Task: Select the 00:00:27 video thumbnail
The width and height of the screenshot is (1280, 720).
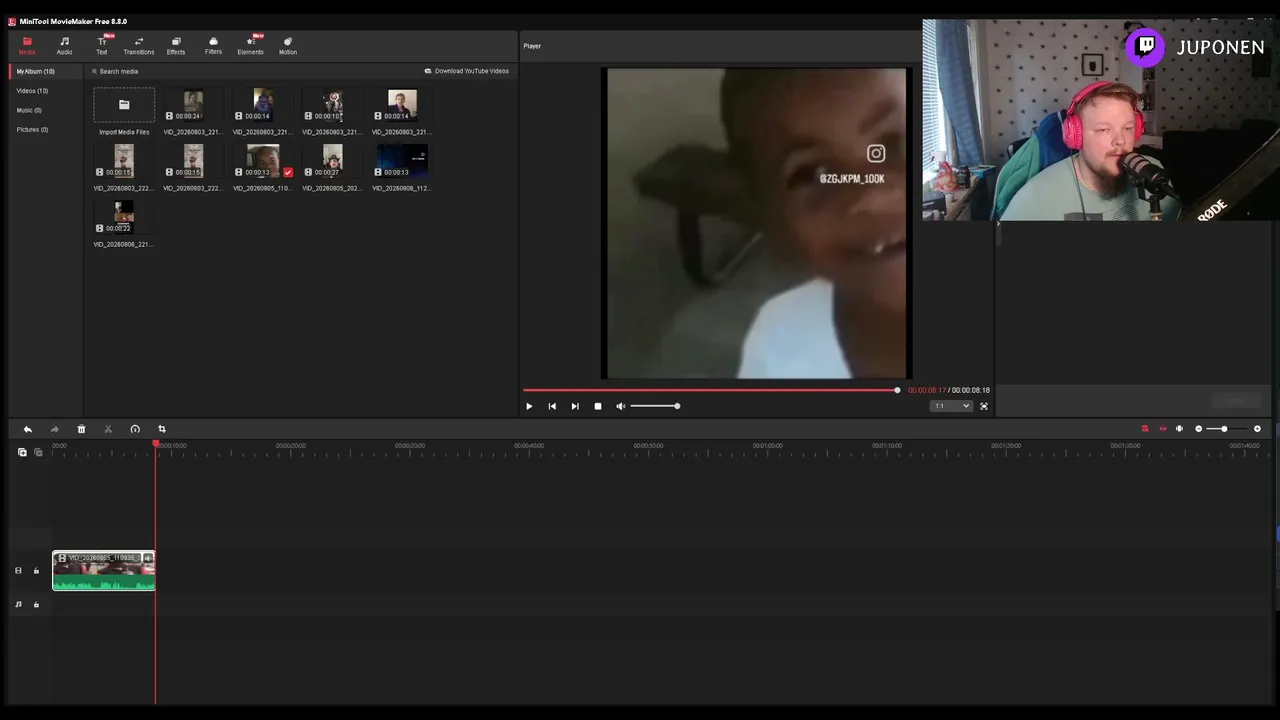Action: click(x=333, y=161)
